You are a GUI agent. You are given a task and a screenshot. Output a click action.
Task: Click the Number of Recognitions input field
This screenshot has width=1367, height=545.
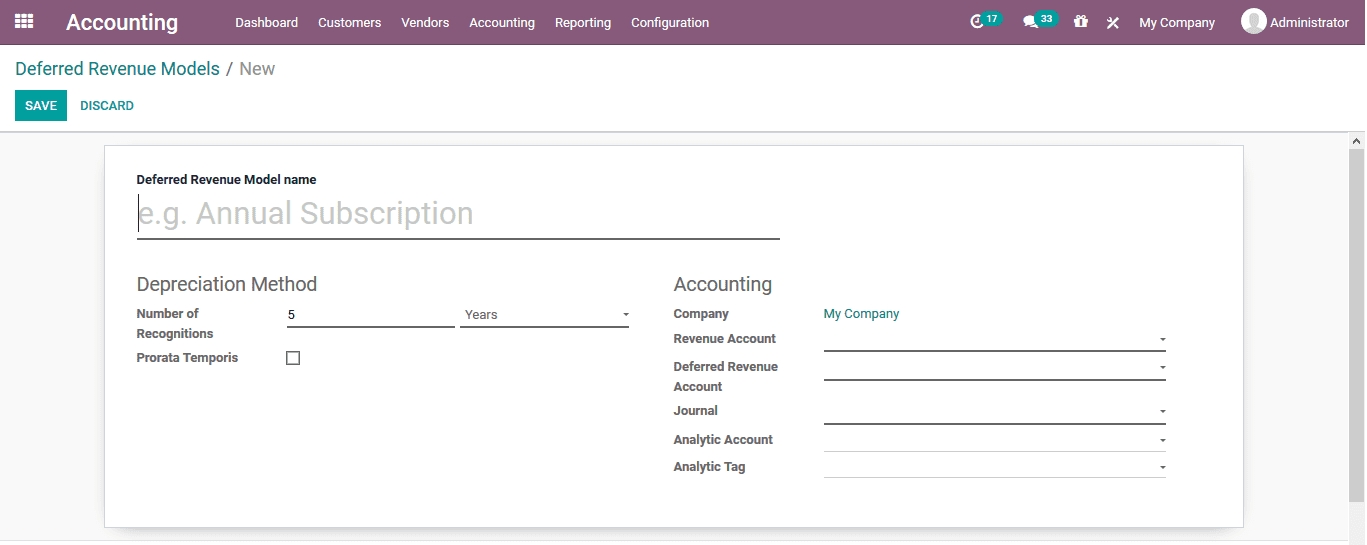pyautogui.click(x=370, y=315)
